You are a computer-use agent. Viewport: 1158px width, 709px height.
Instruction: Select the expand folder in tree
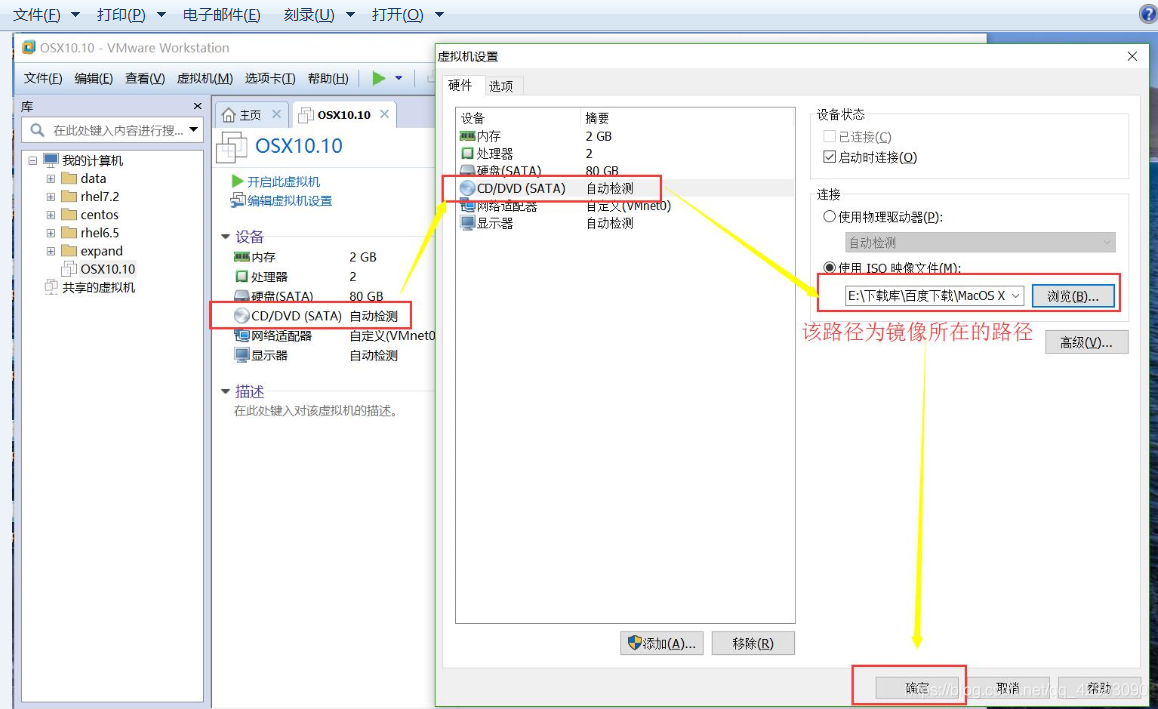[92, 251]
